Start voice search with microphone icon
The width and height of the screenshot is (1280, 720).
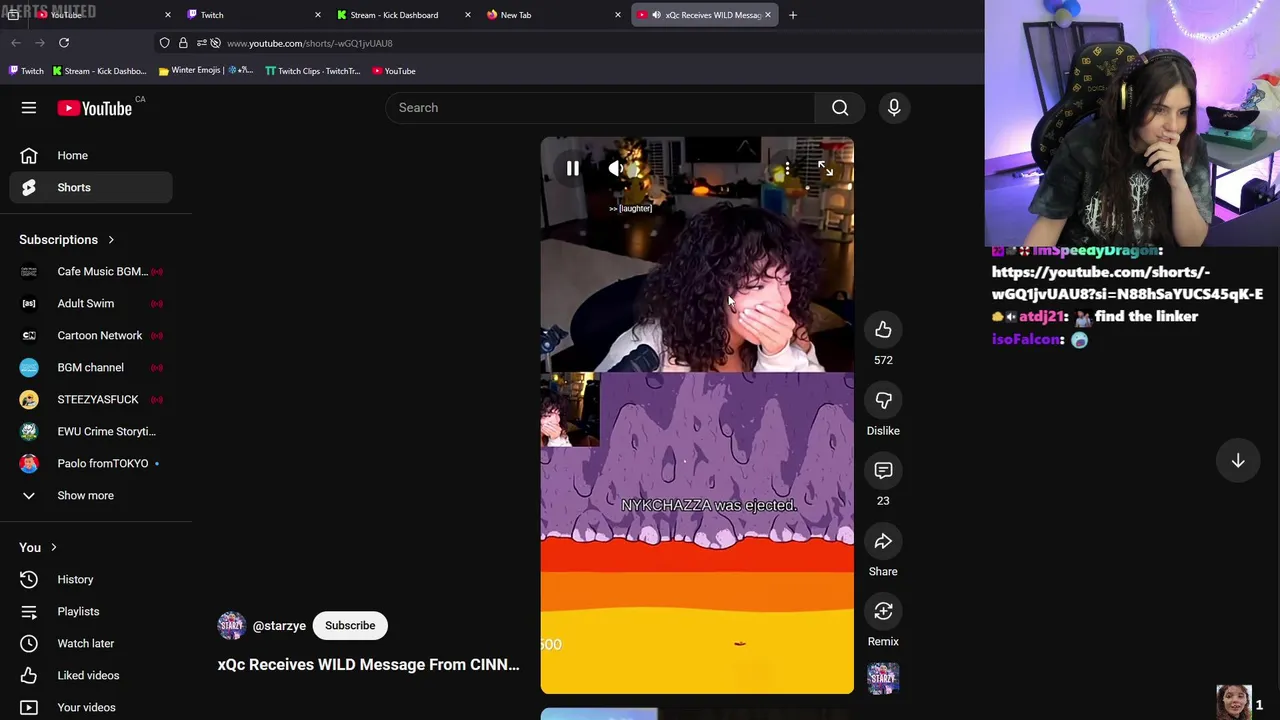pos(894,108)
